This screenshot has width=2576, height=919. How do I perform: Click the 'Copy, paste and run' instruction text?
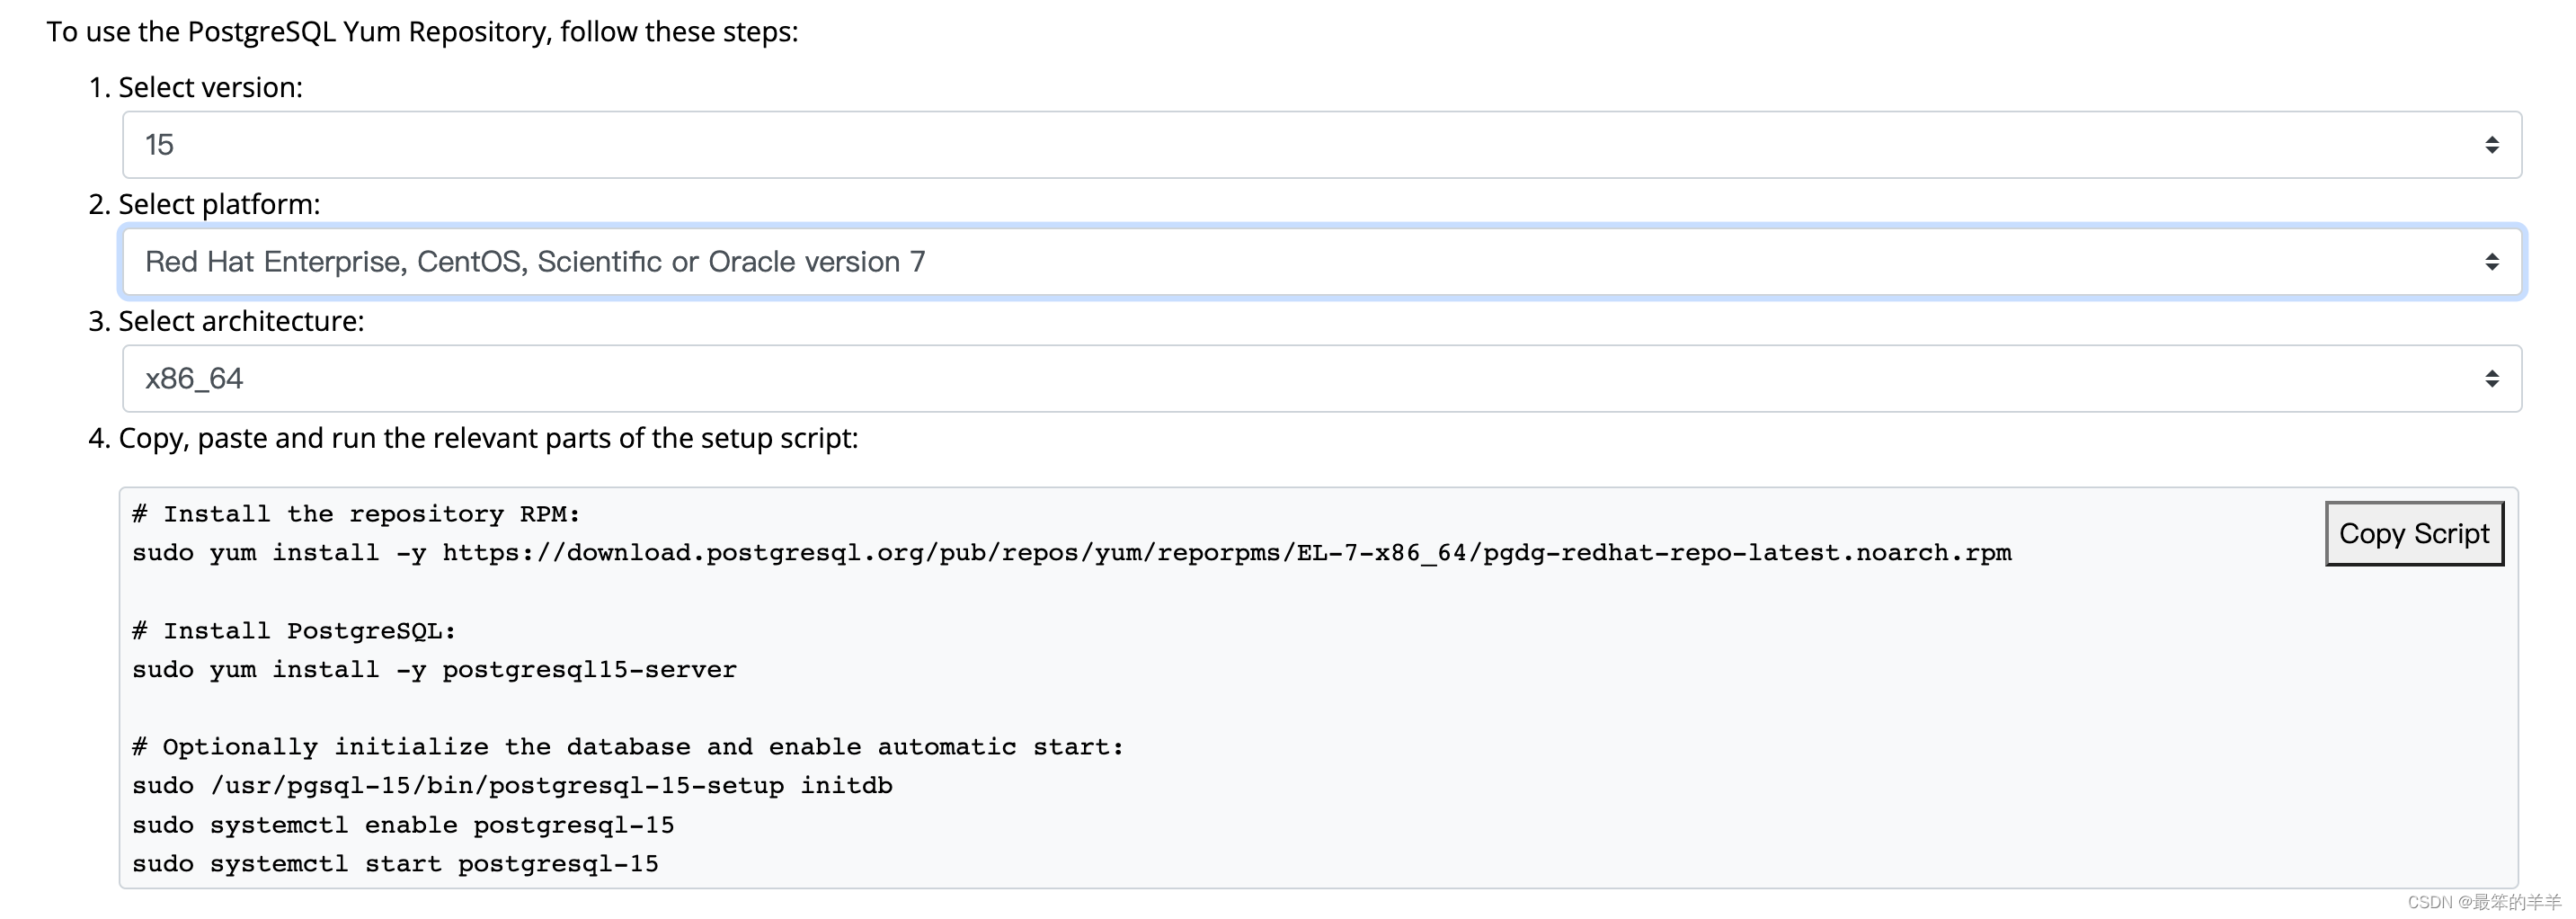[x=488, y=439]
